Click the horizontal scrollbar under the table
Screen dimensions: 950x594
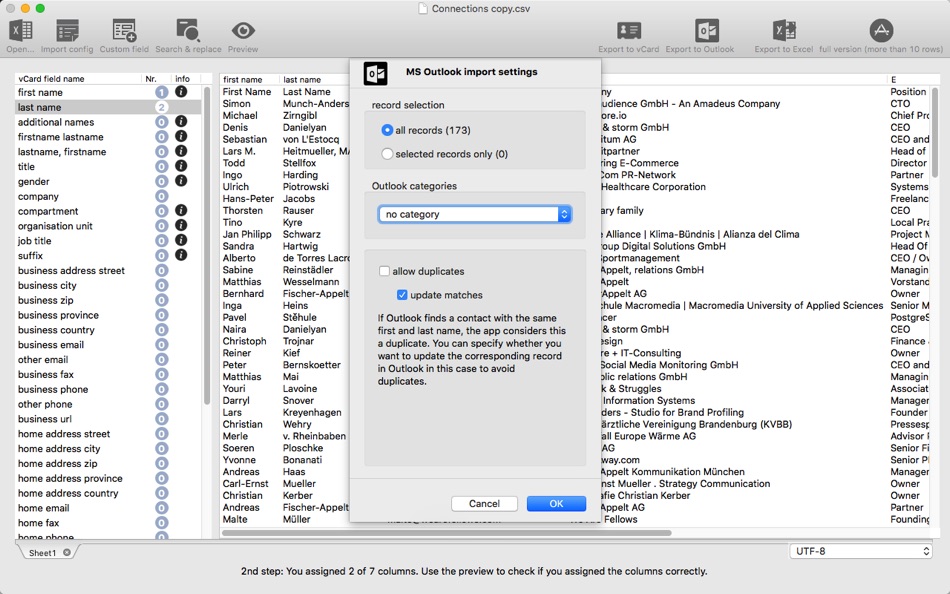click(x=447, y=533)
